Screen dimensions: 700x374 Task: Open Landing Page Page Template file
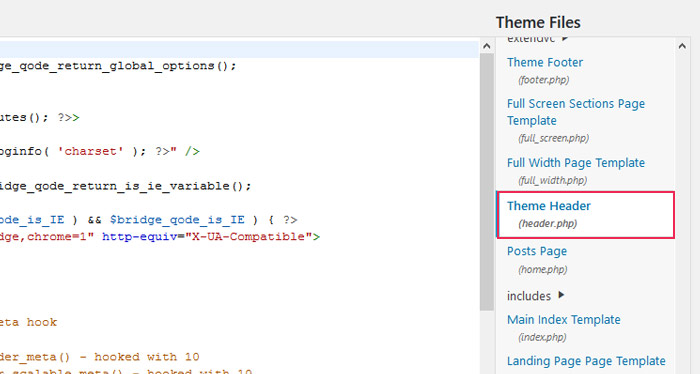coord(586,361)
